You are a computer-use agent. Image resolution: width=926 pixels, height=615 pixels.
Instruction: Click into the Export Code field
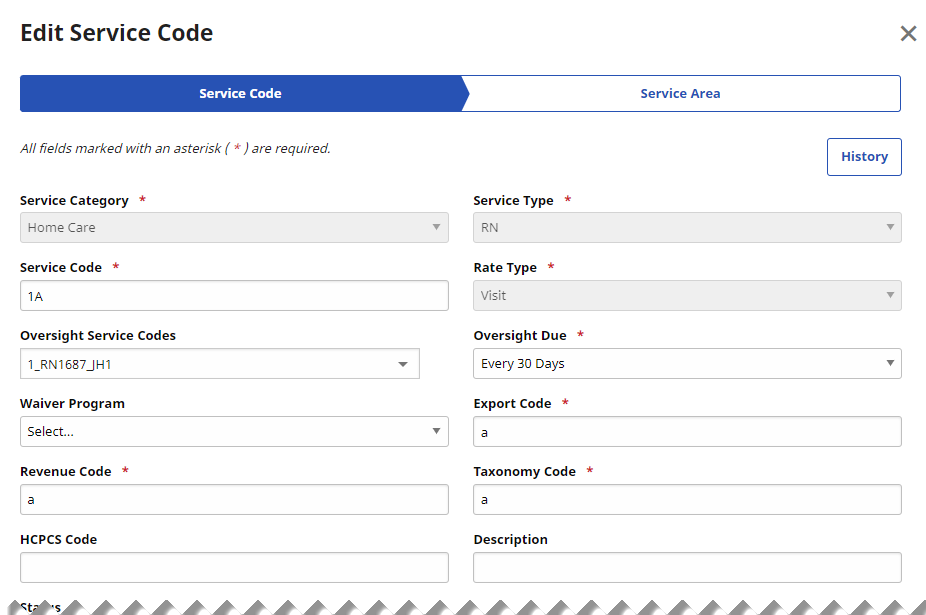(687, 432)
